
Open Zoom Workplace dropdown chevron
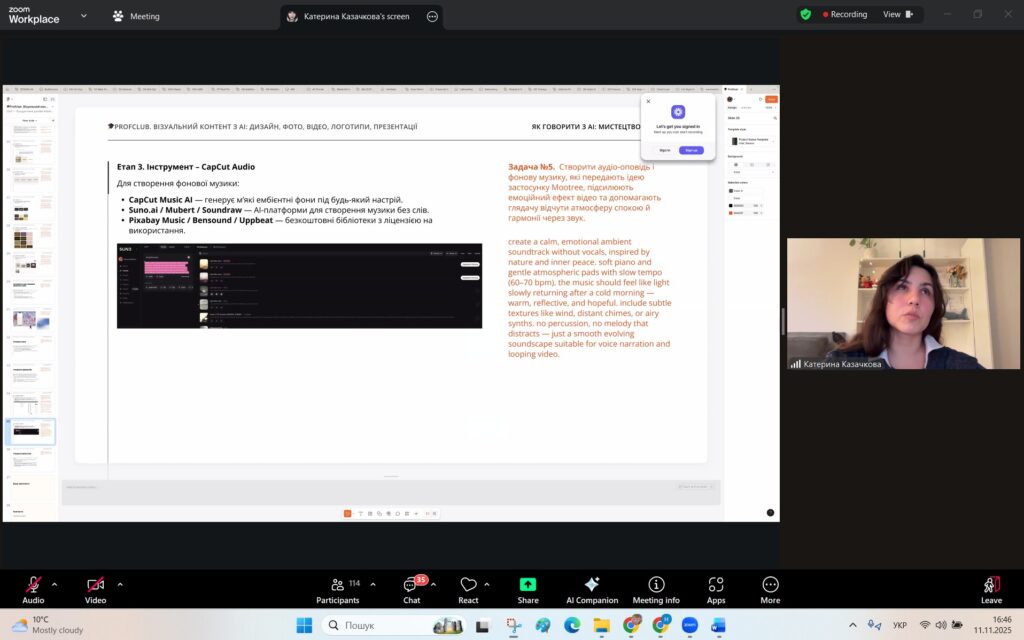tap(83, 16)
